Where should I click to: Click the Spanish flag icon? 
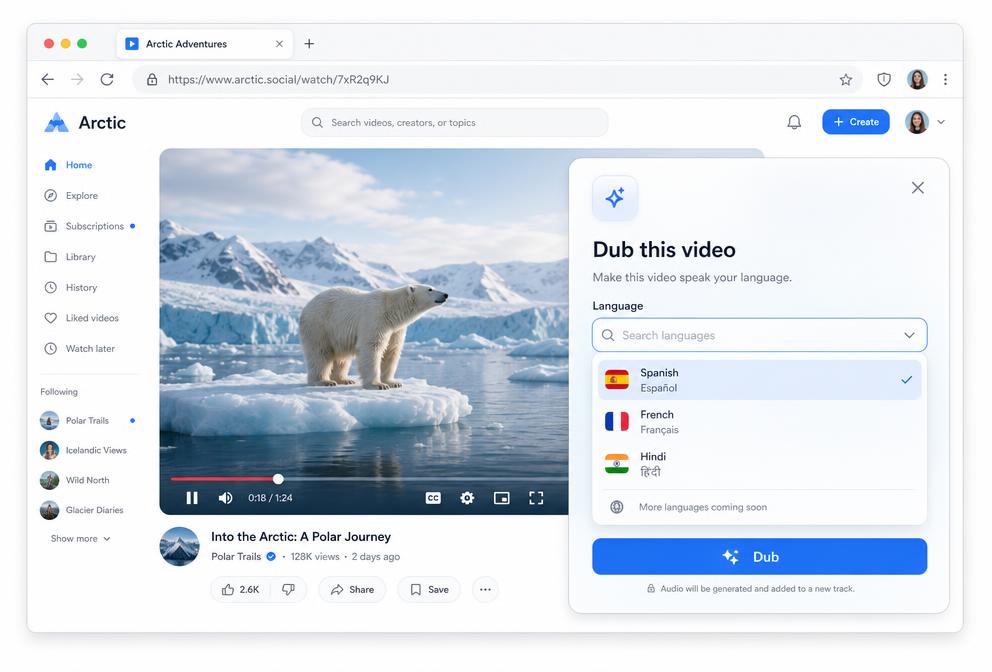pos(616,380)
